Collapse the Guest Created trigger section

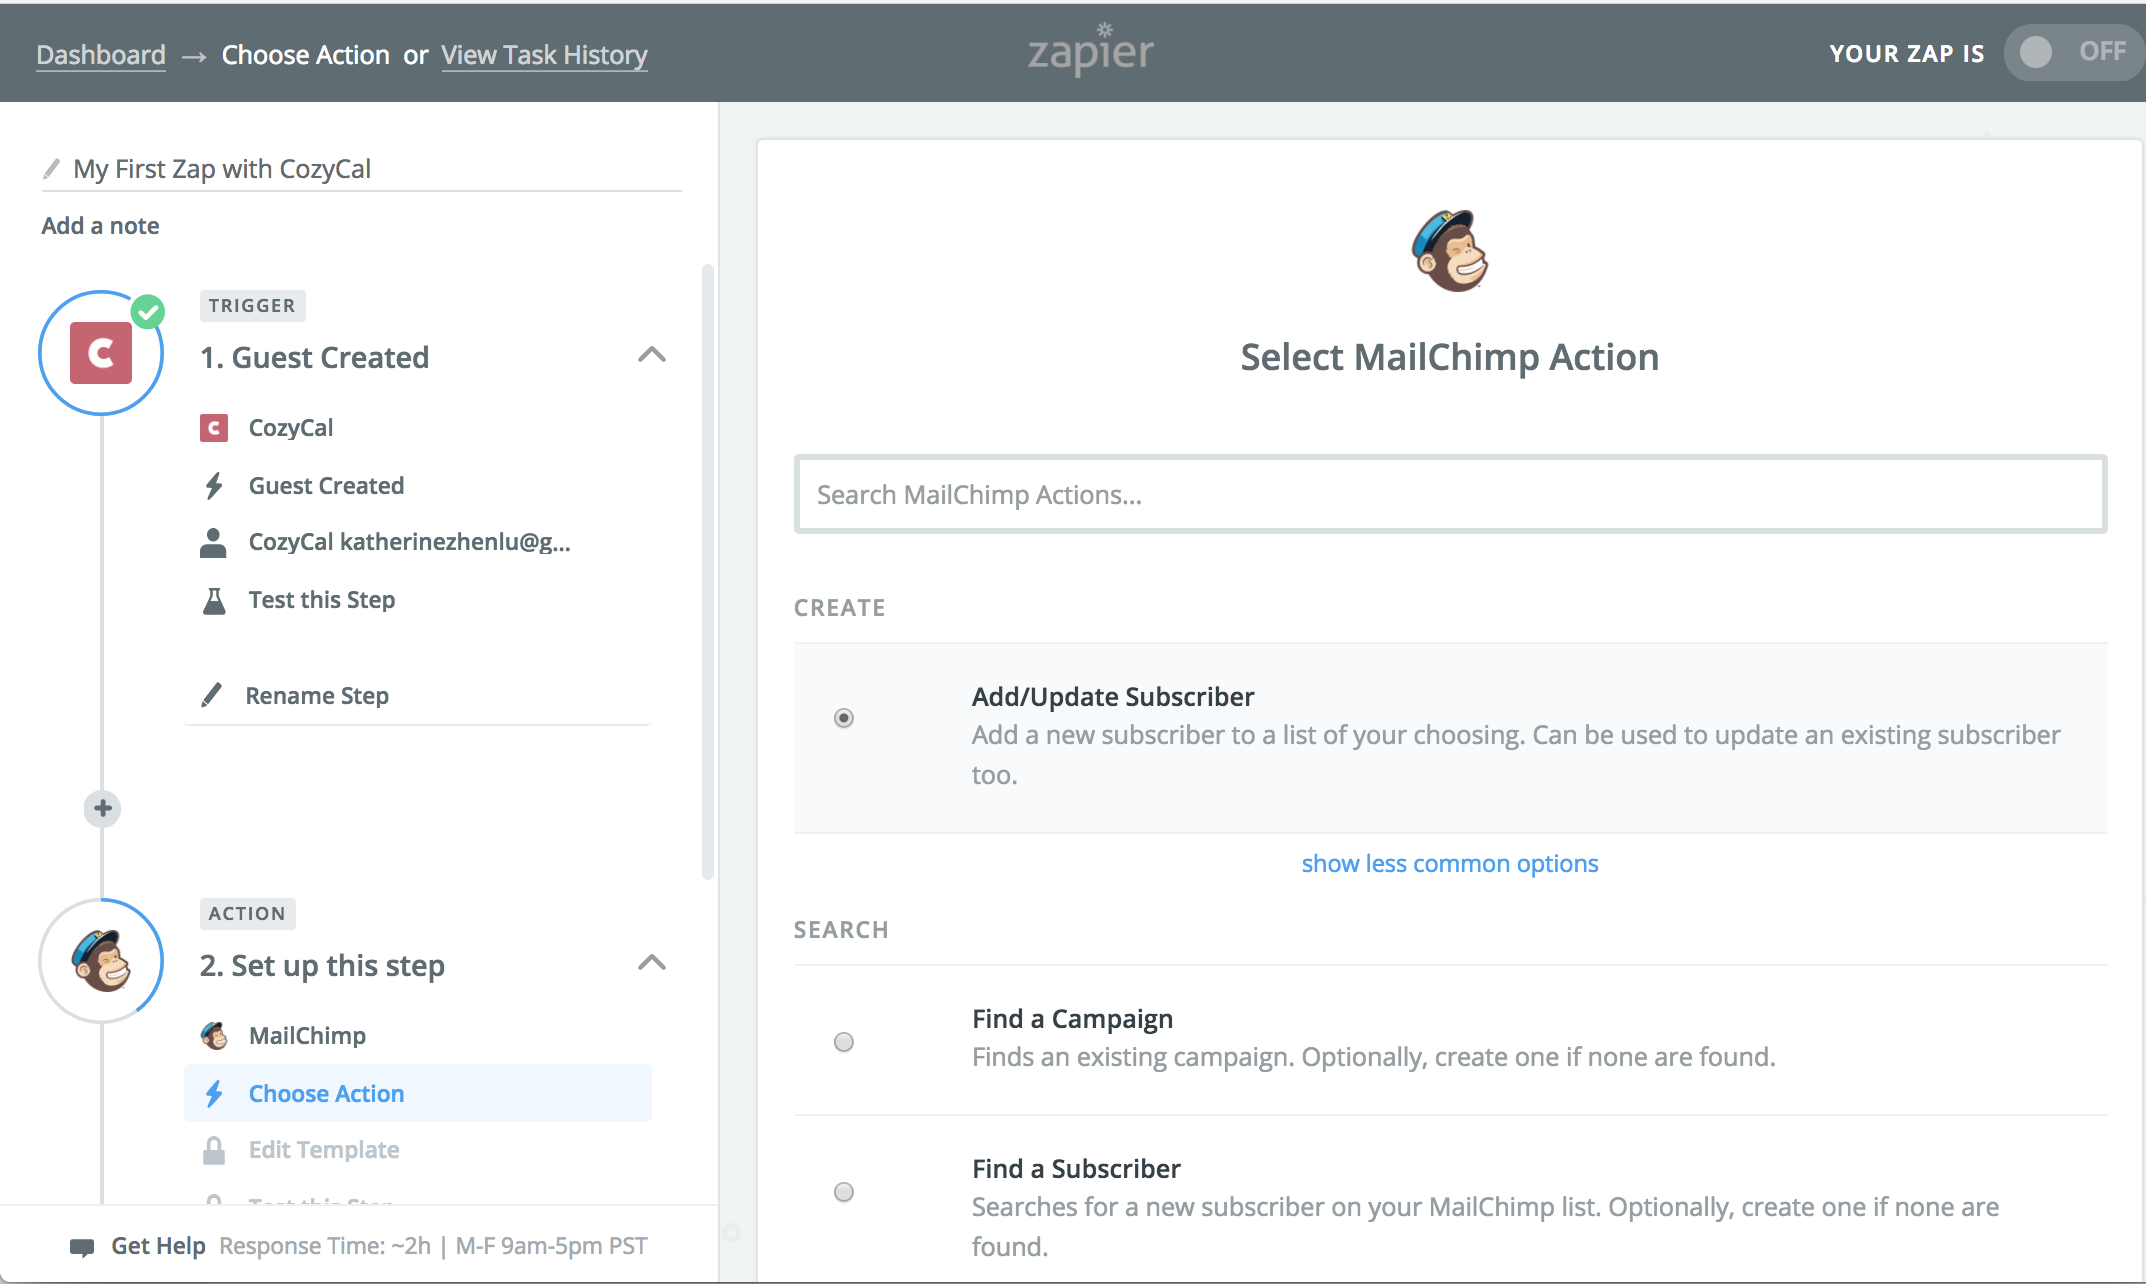[x=652, y=355]
